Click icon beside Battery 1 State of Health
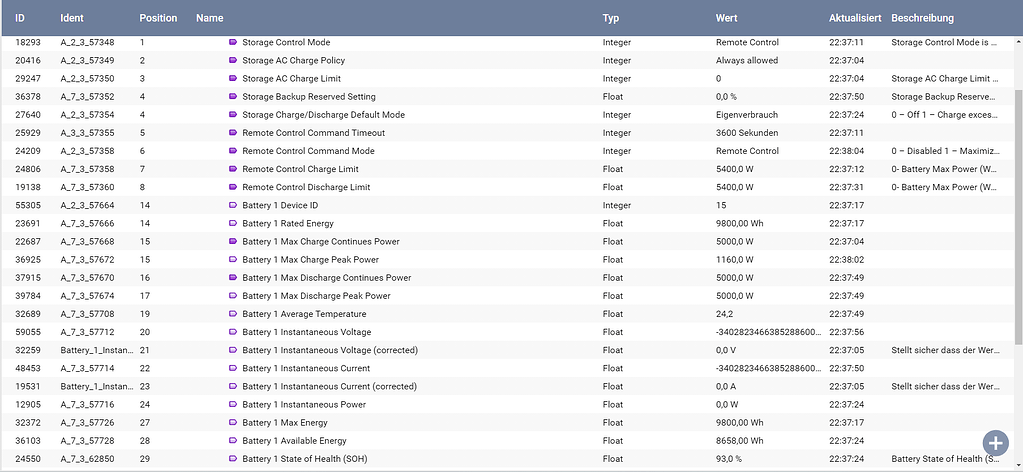 [x=233, y=459]
